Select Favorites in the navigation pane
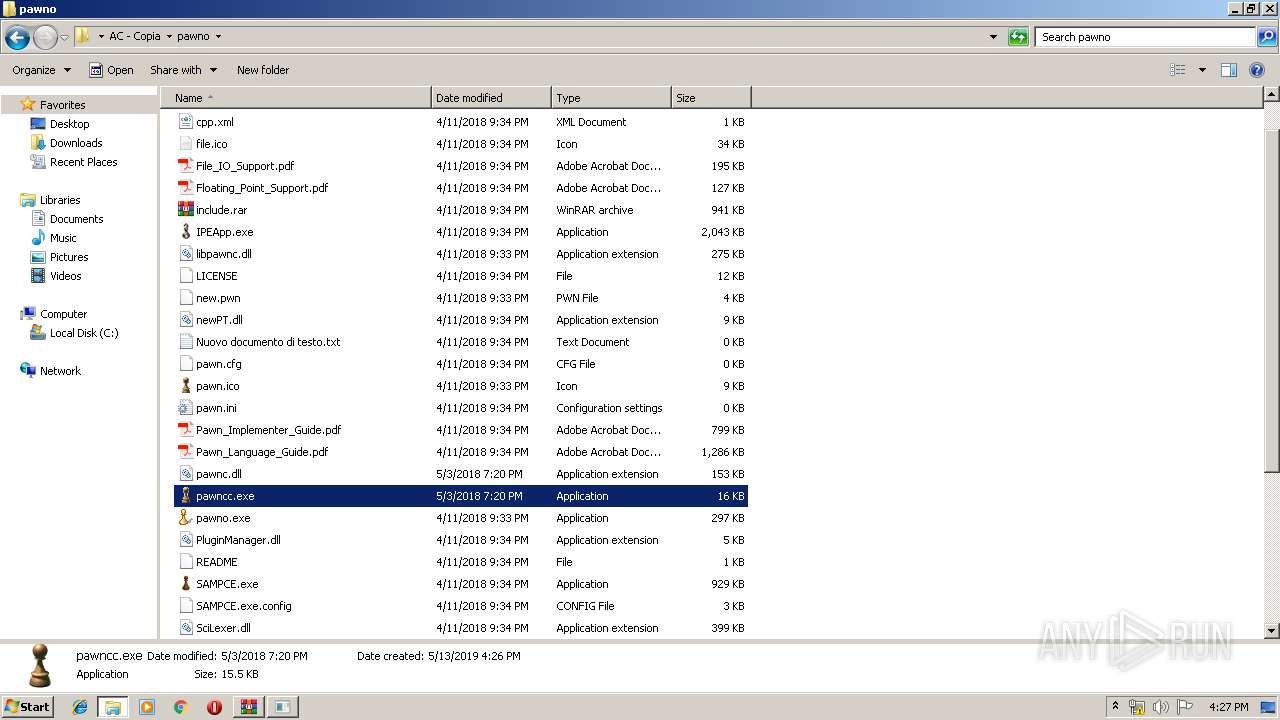This screenshot has width=1280, height=720. [x=62, y=105]
